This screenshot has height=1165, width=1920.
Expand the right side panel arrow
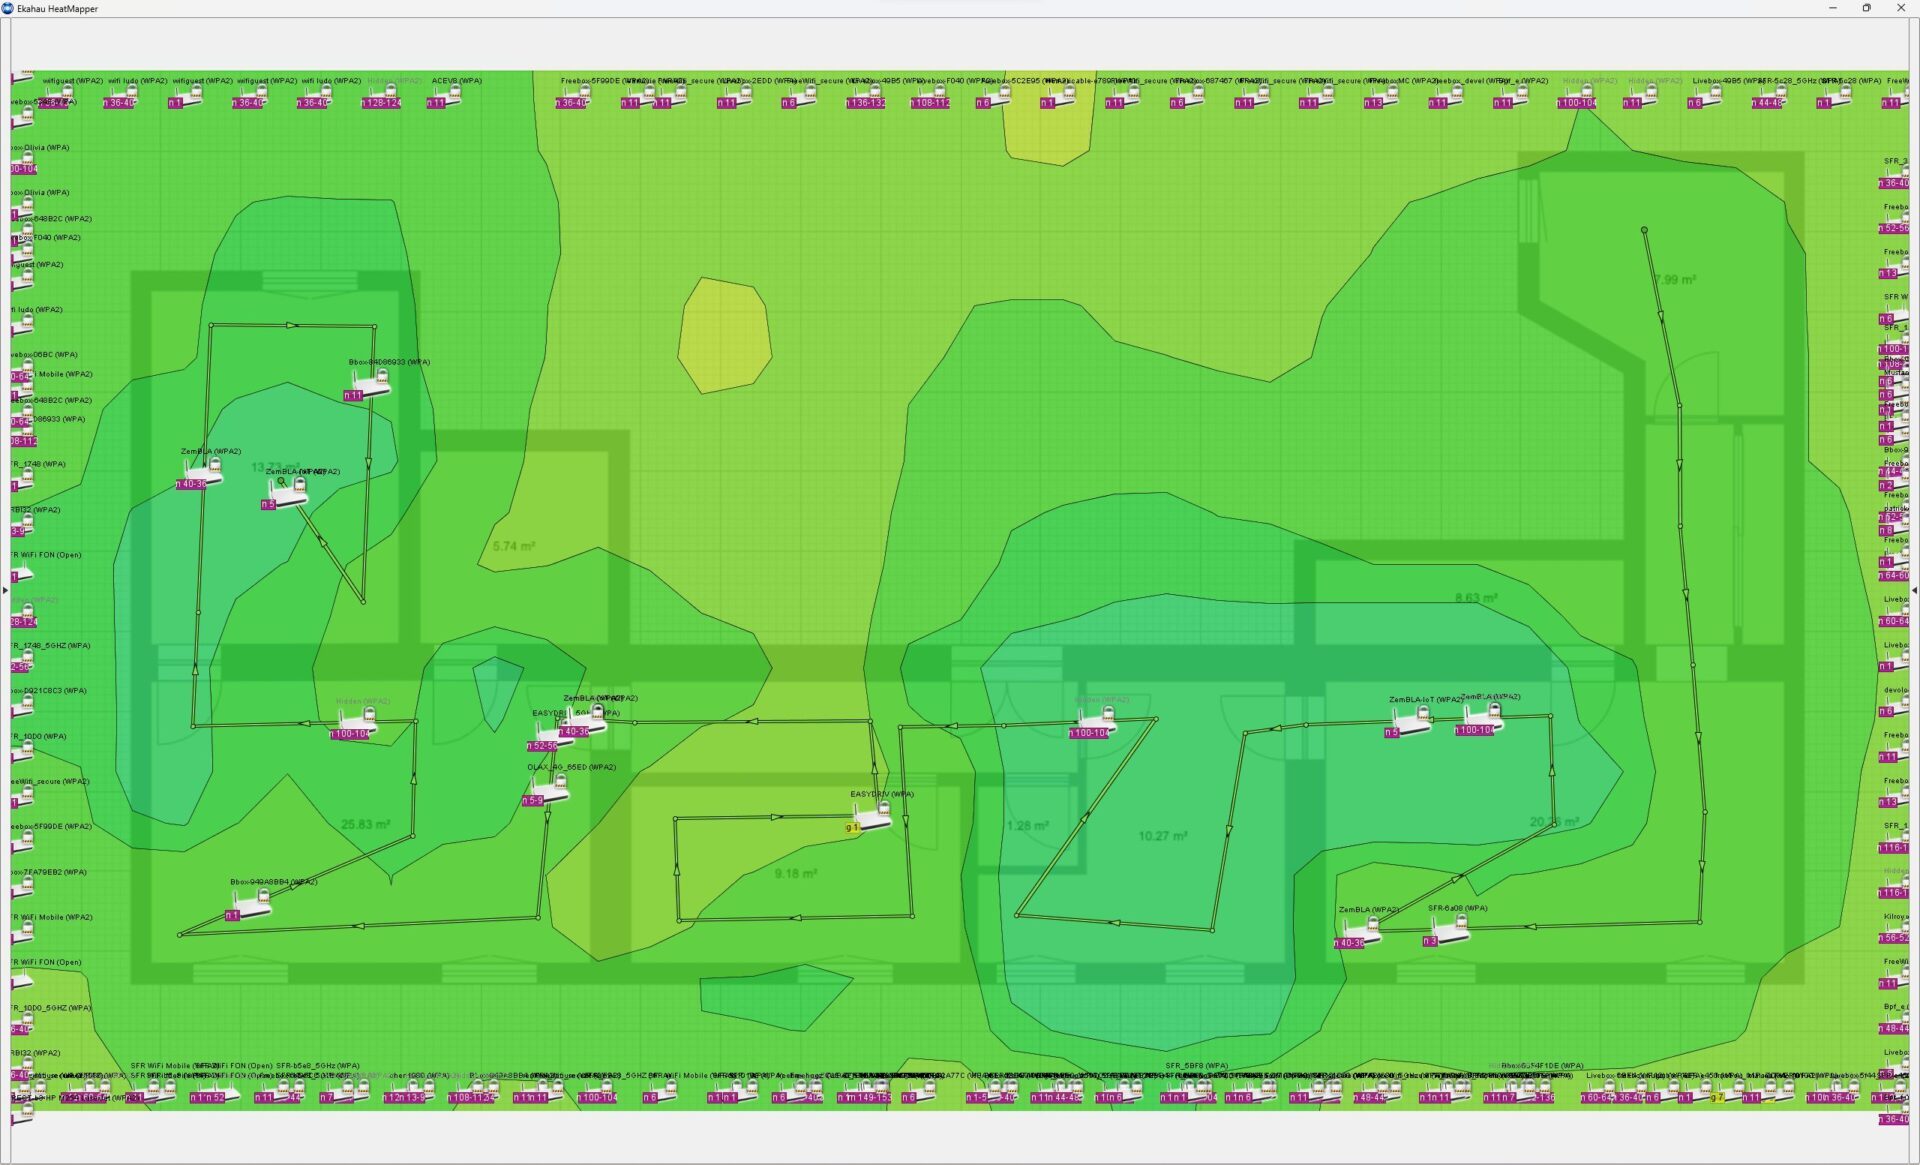(1915, 591)
